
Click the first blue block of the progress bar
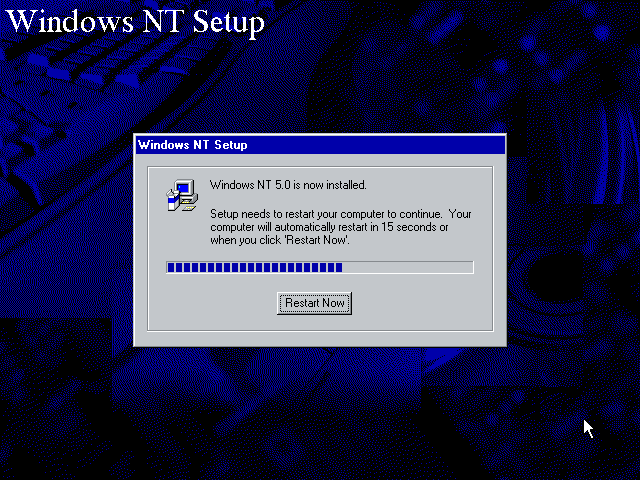171,267
